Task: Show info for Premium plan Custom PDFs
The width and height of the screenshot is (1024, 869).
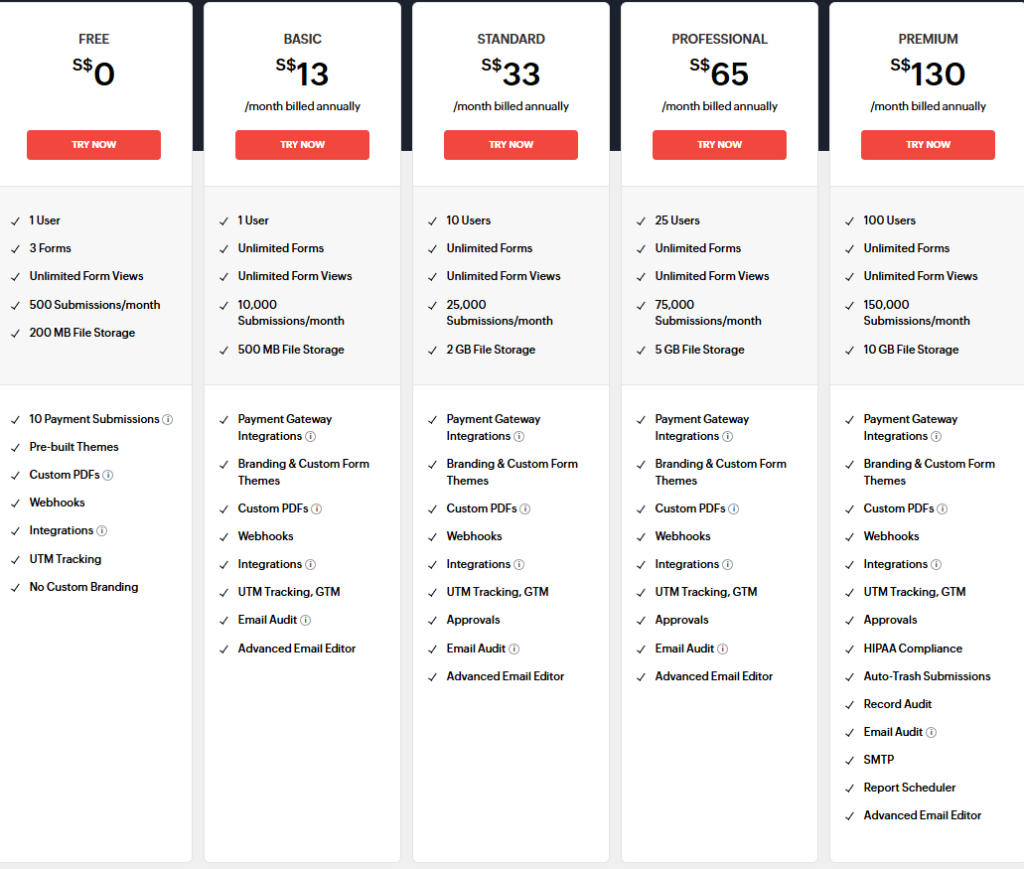Action: click(942, 509)
